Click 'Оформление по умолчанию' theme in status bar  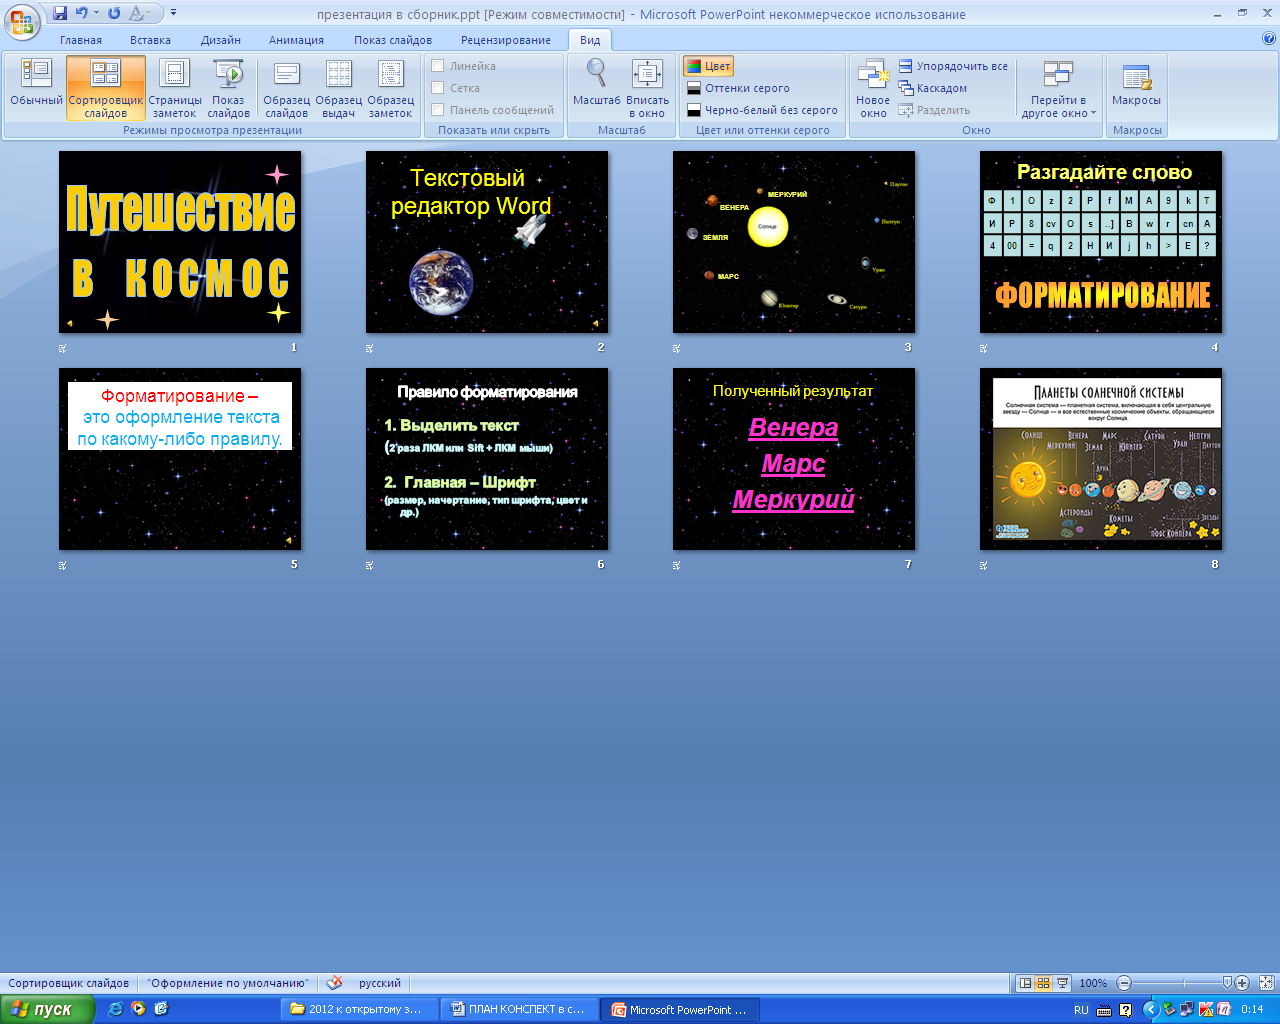point(226,983)
